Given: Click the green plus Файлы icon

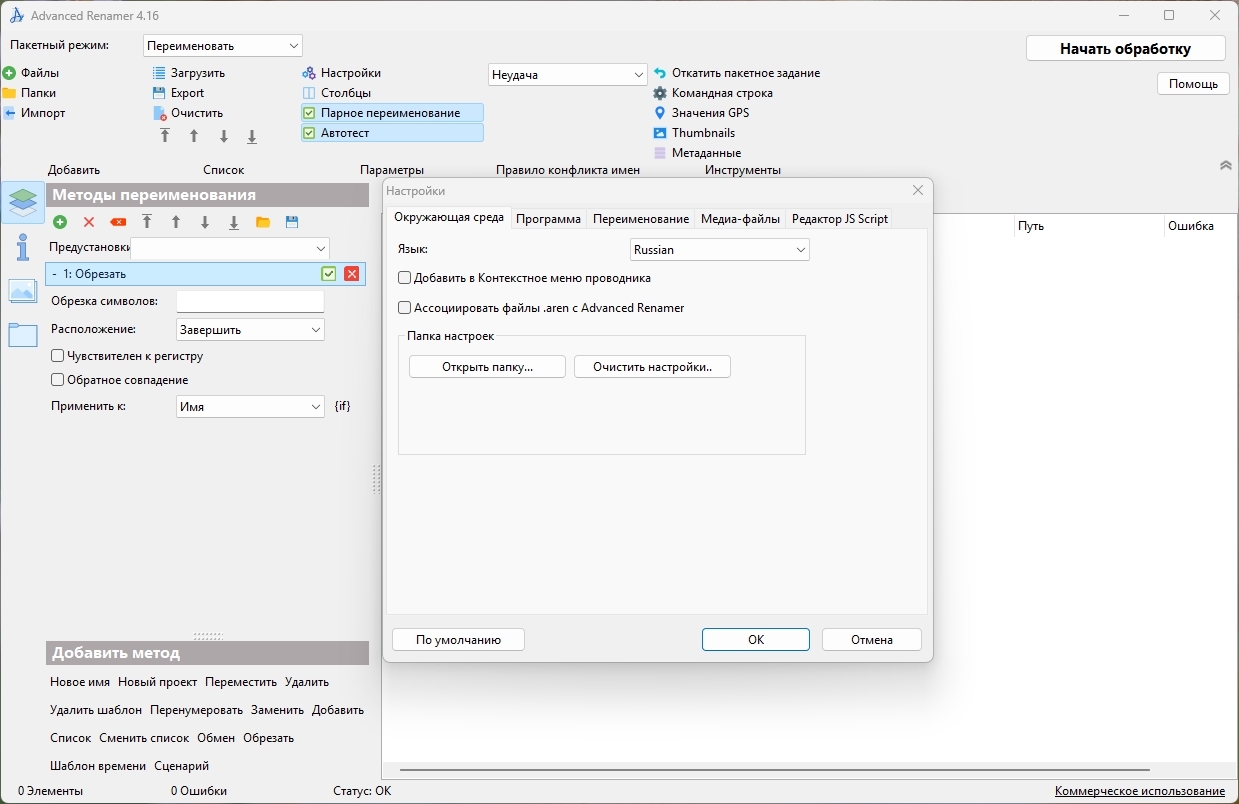Looking at the screenshot, I should tap(9, 73).
